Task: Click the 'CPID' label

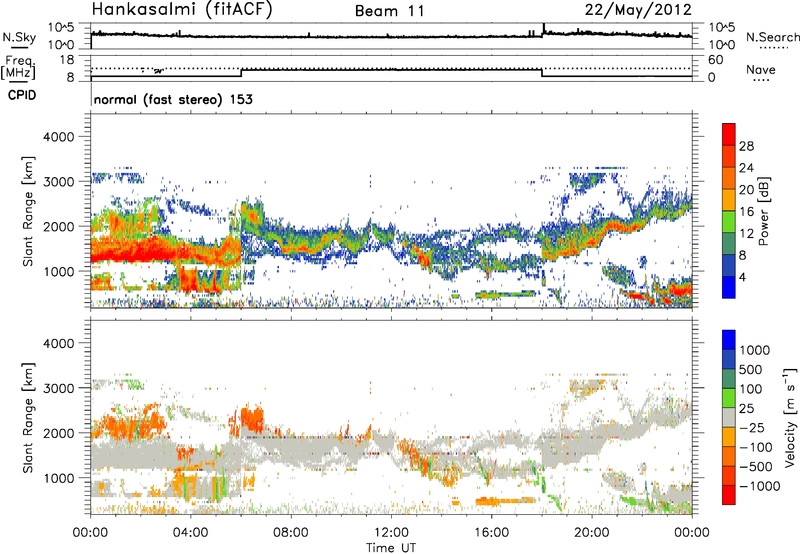Action: (x=22, y=95)
